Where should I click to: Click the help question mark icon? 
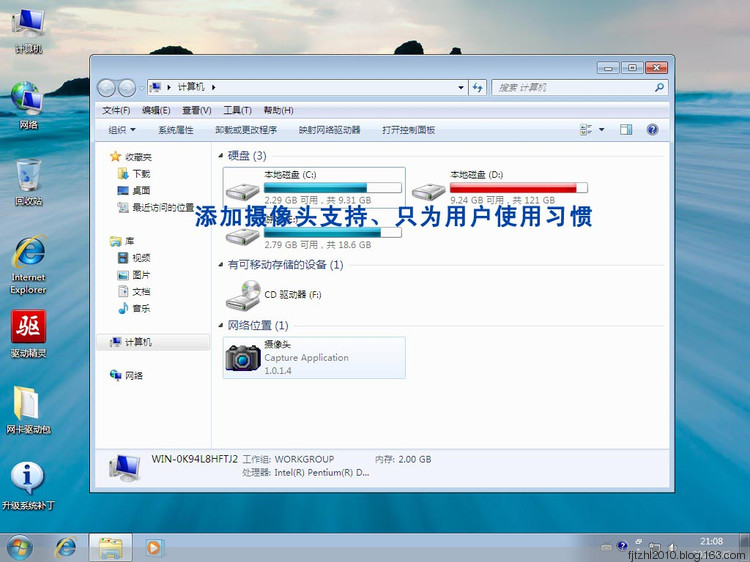tap(652, 130)
